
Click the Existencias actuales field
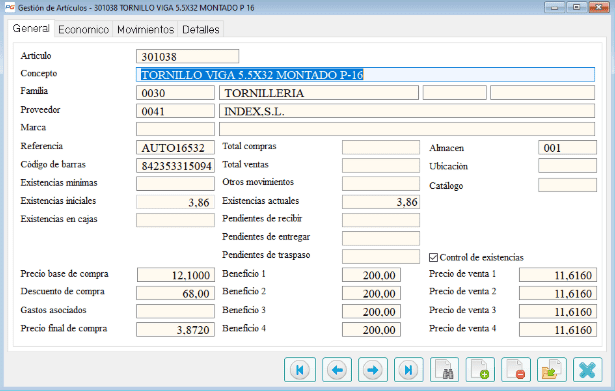click(x=381, y=202)
